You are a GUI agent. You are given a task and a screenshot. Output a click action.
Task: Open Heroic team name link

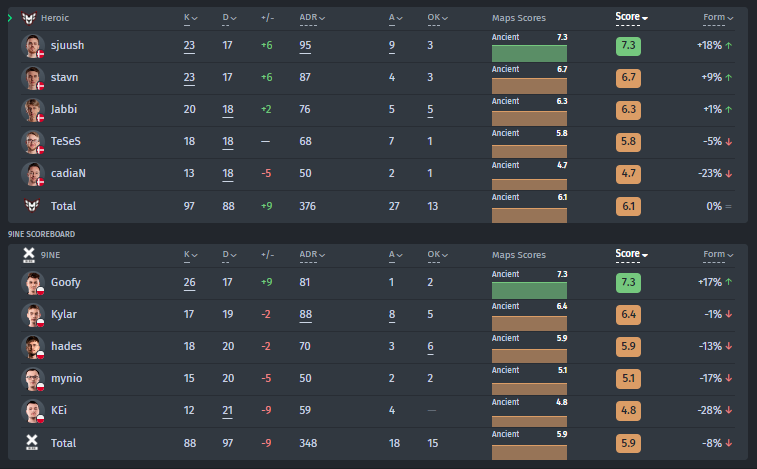[55, 18]
